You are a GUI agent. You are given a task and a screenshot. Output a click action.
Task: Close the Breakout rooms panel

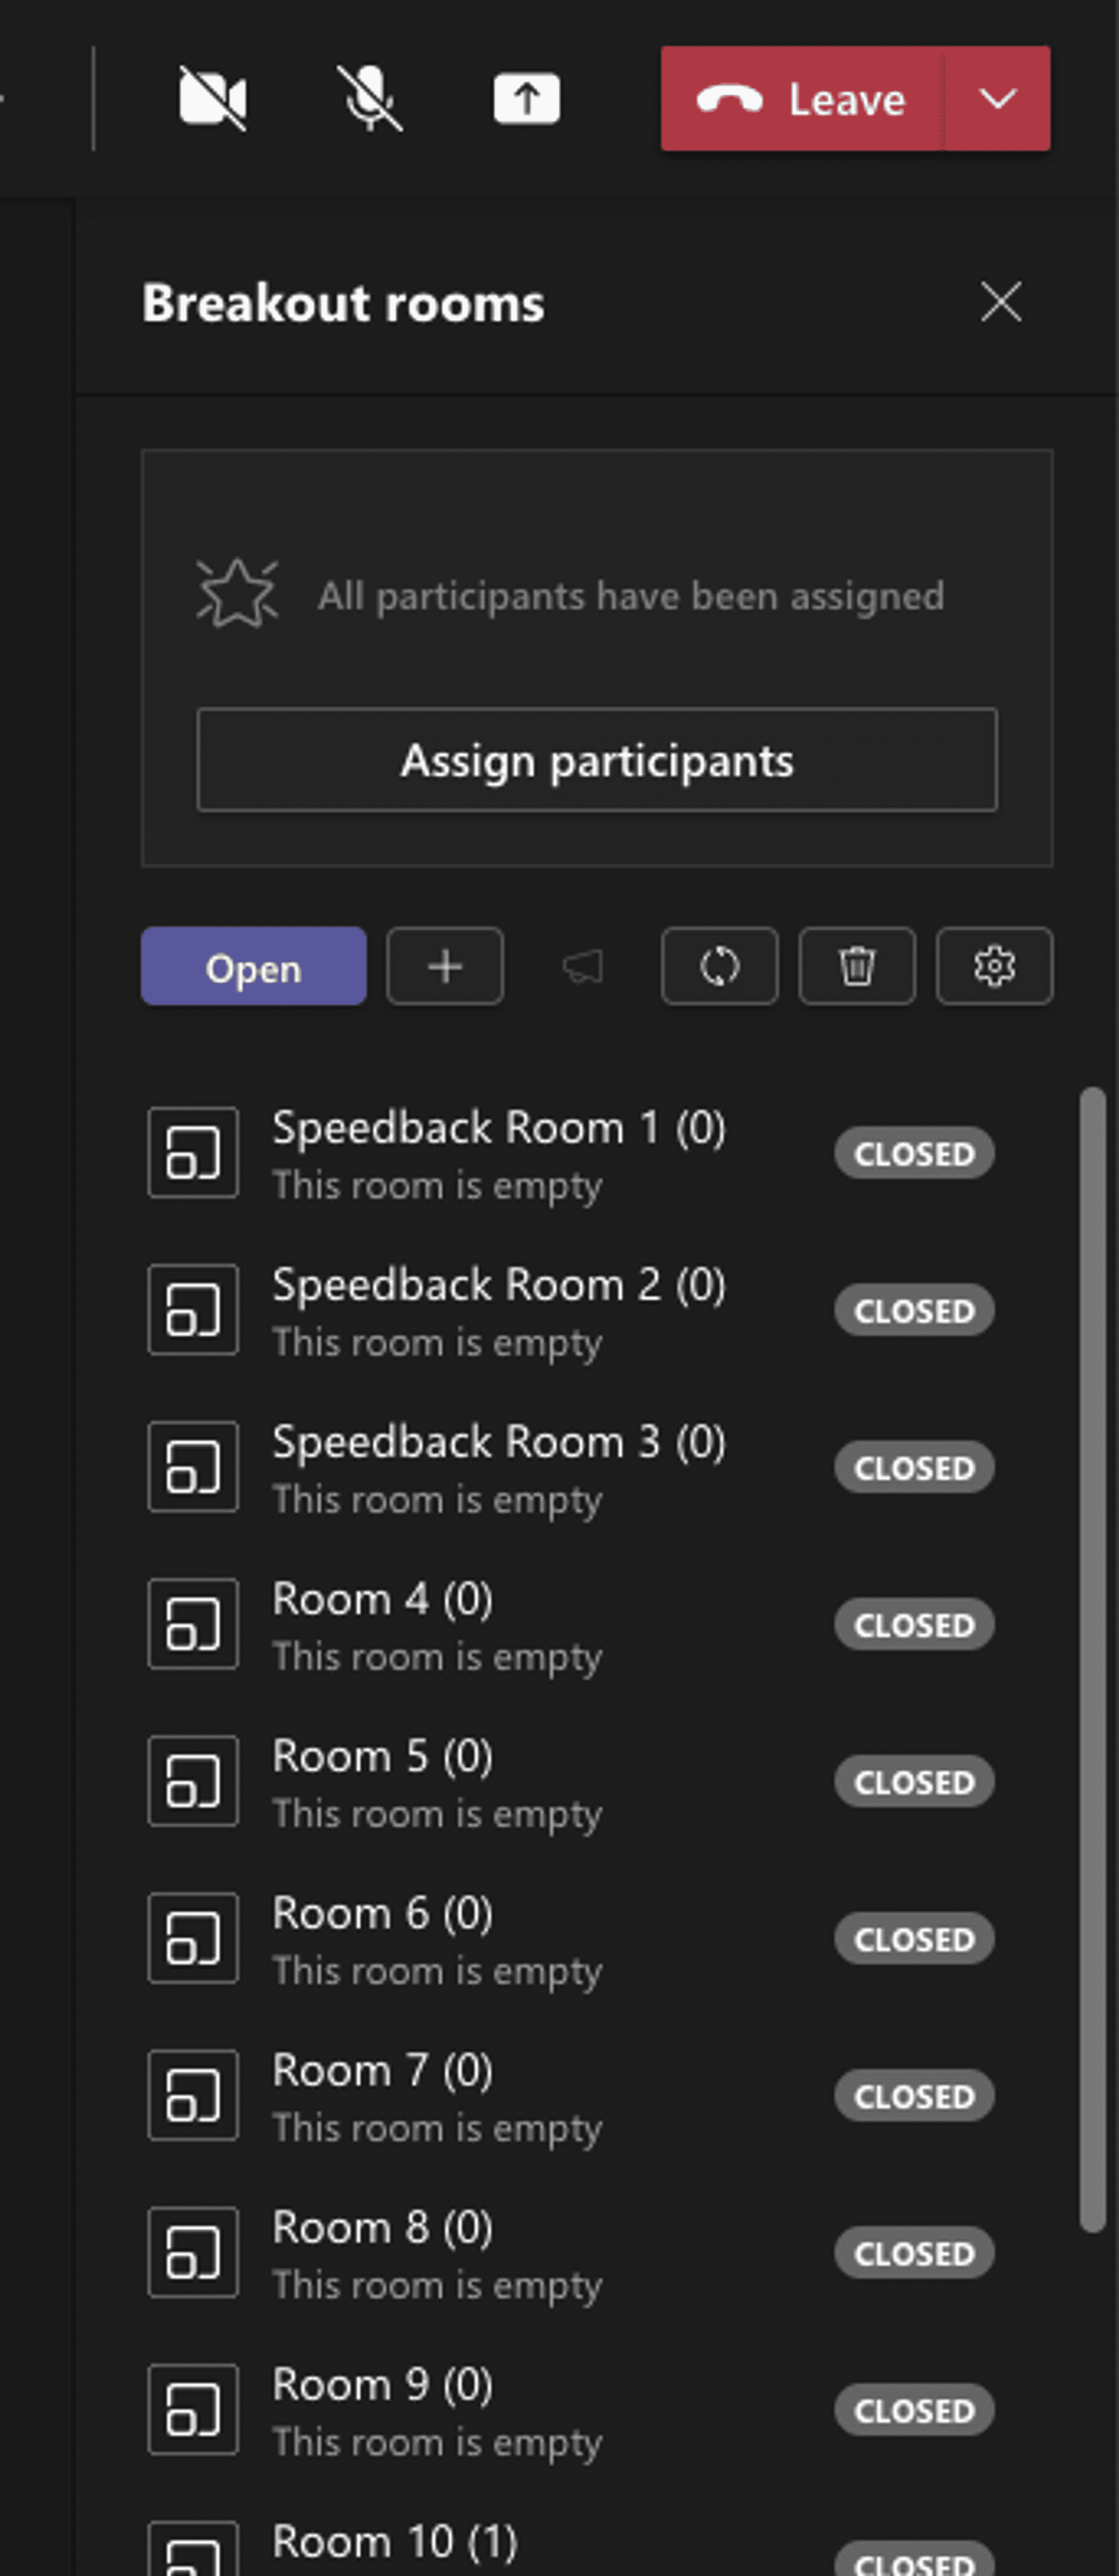(x=1000, y=302)
